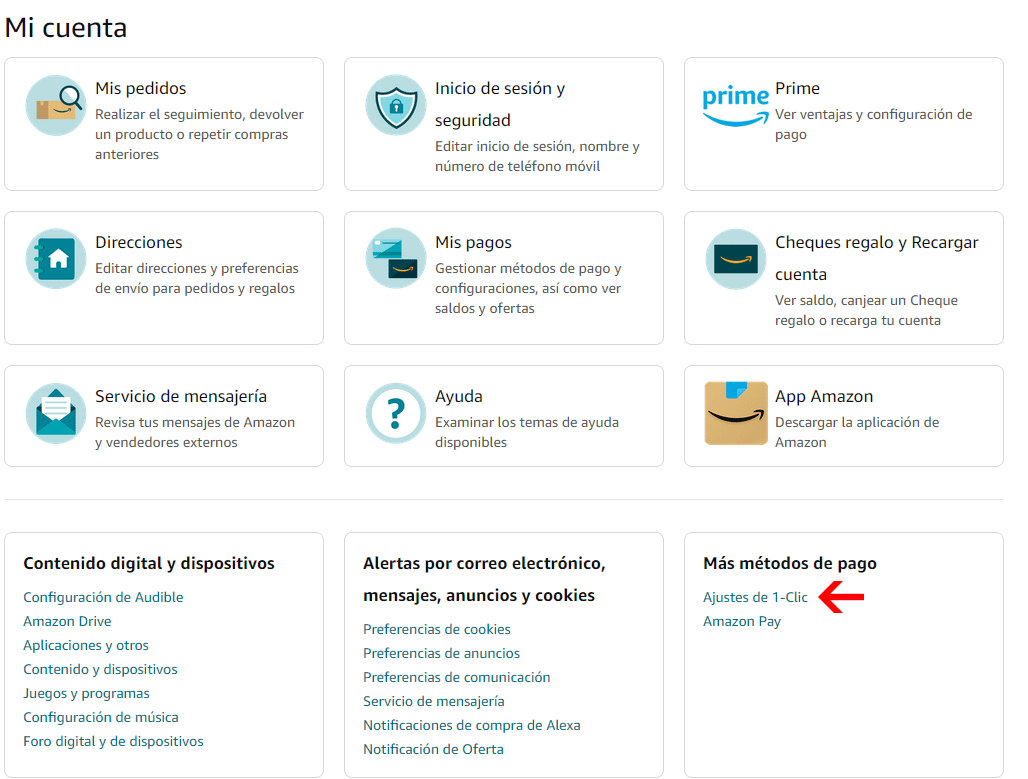The height and width of the screenshot is (779, 1028).
Task: Click the Direcciones address book icon
Action: (56, 259)
